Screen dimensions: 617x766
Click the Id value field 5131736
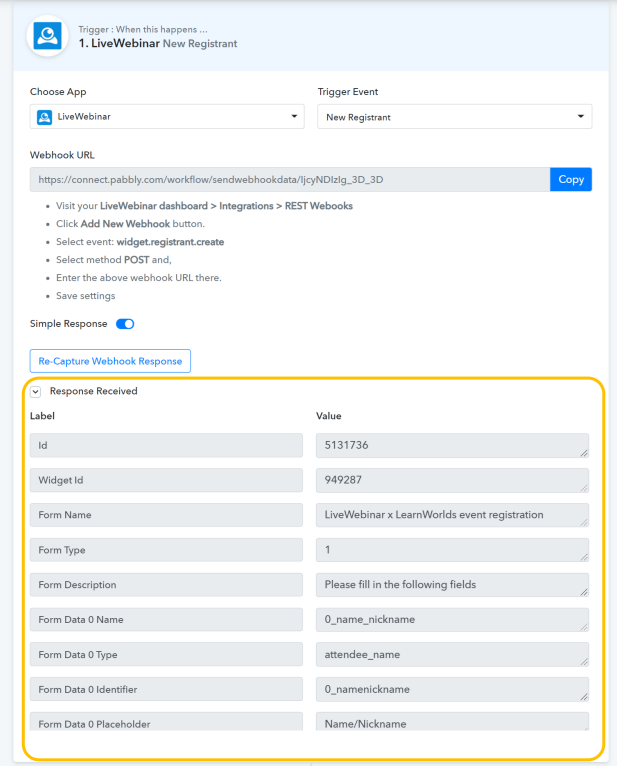pos(452,446)
